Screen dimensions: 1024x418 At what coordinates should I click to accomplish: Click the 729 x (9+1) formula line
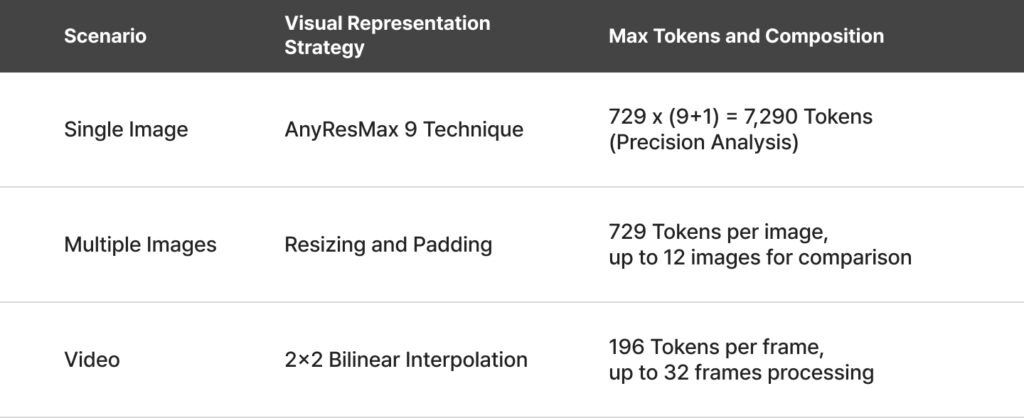[x=740, y=117]
